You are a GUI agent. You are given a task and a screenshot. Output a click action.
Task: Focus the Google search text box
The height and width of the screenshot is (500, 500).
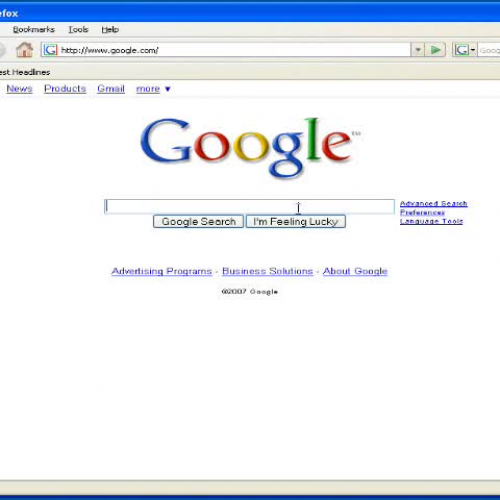click(249, 207)
